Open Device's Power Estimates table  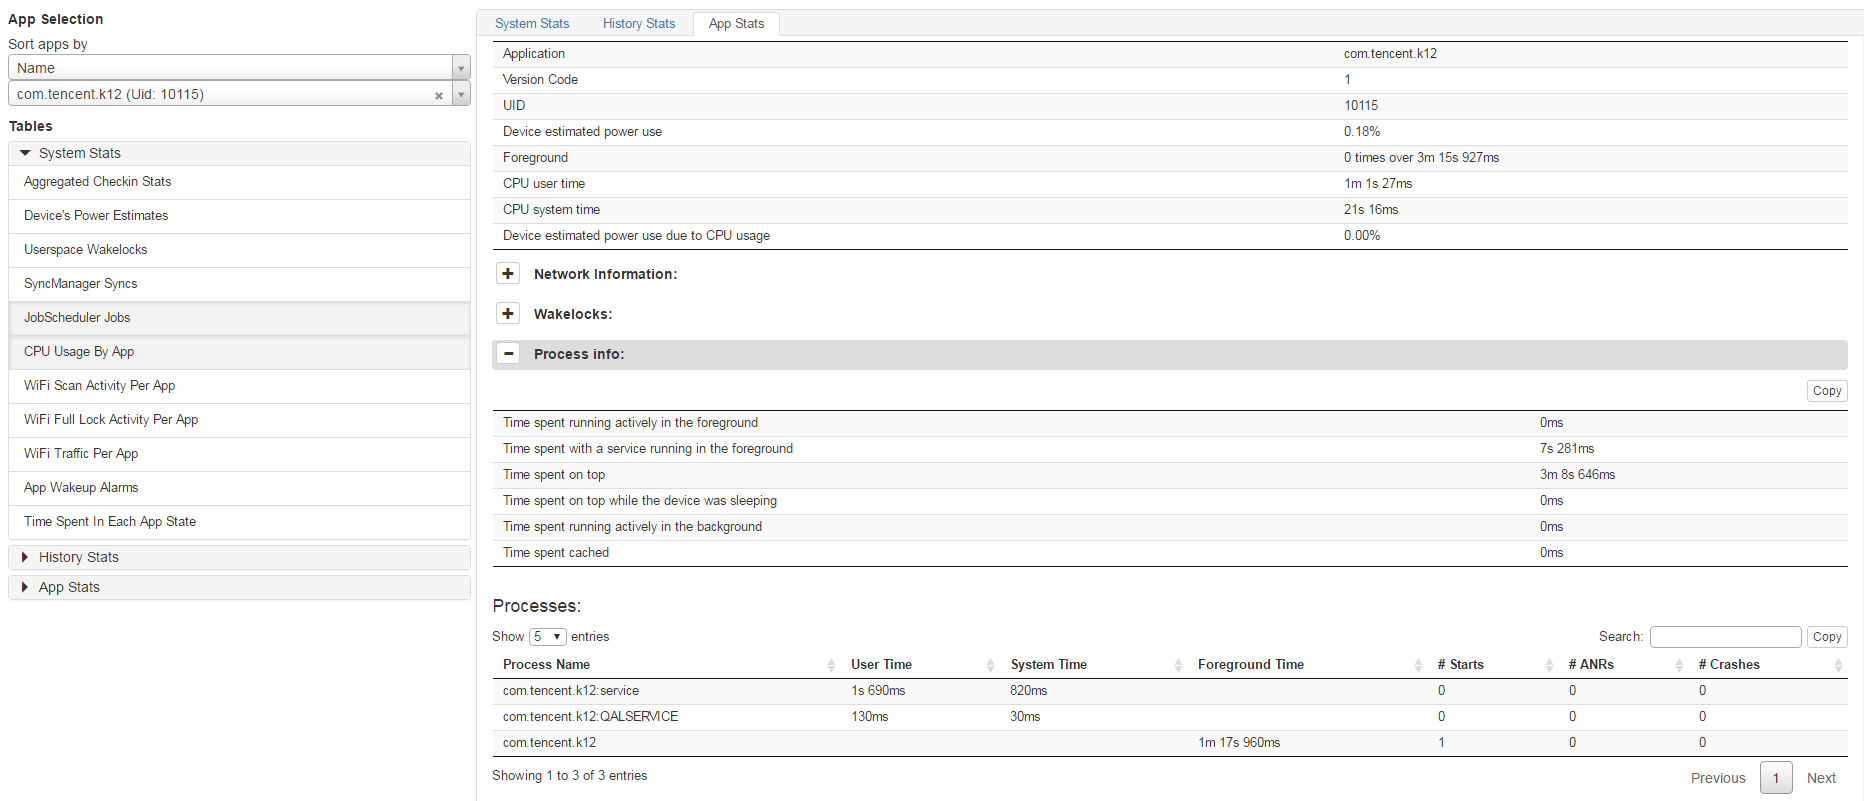coord(239,216)
